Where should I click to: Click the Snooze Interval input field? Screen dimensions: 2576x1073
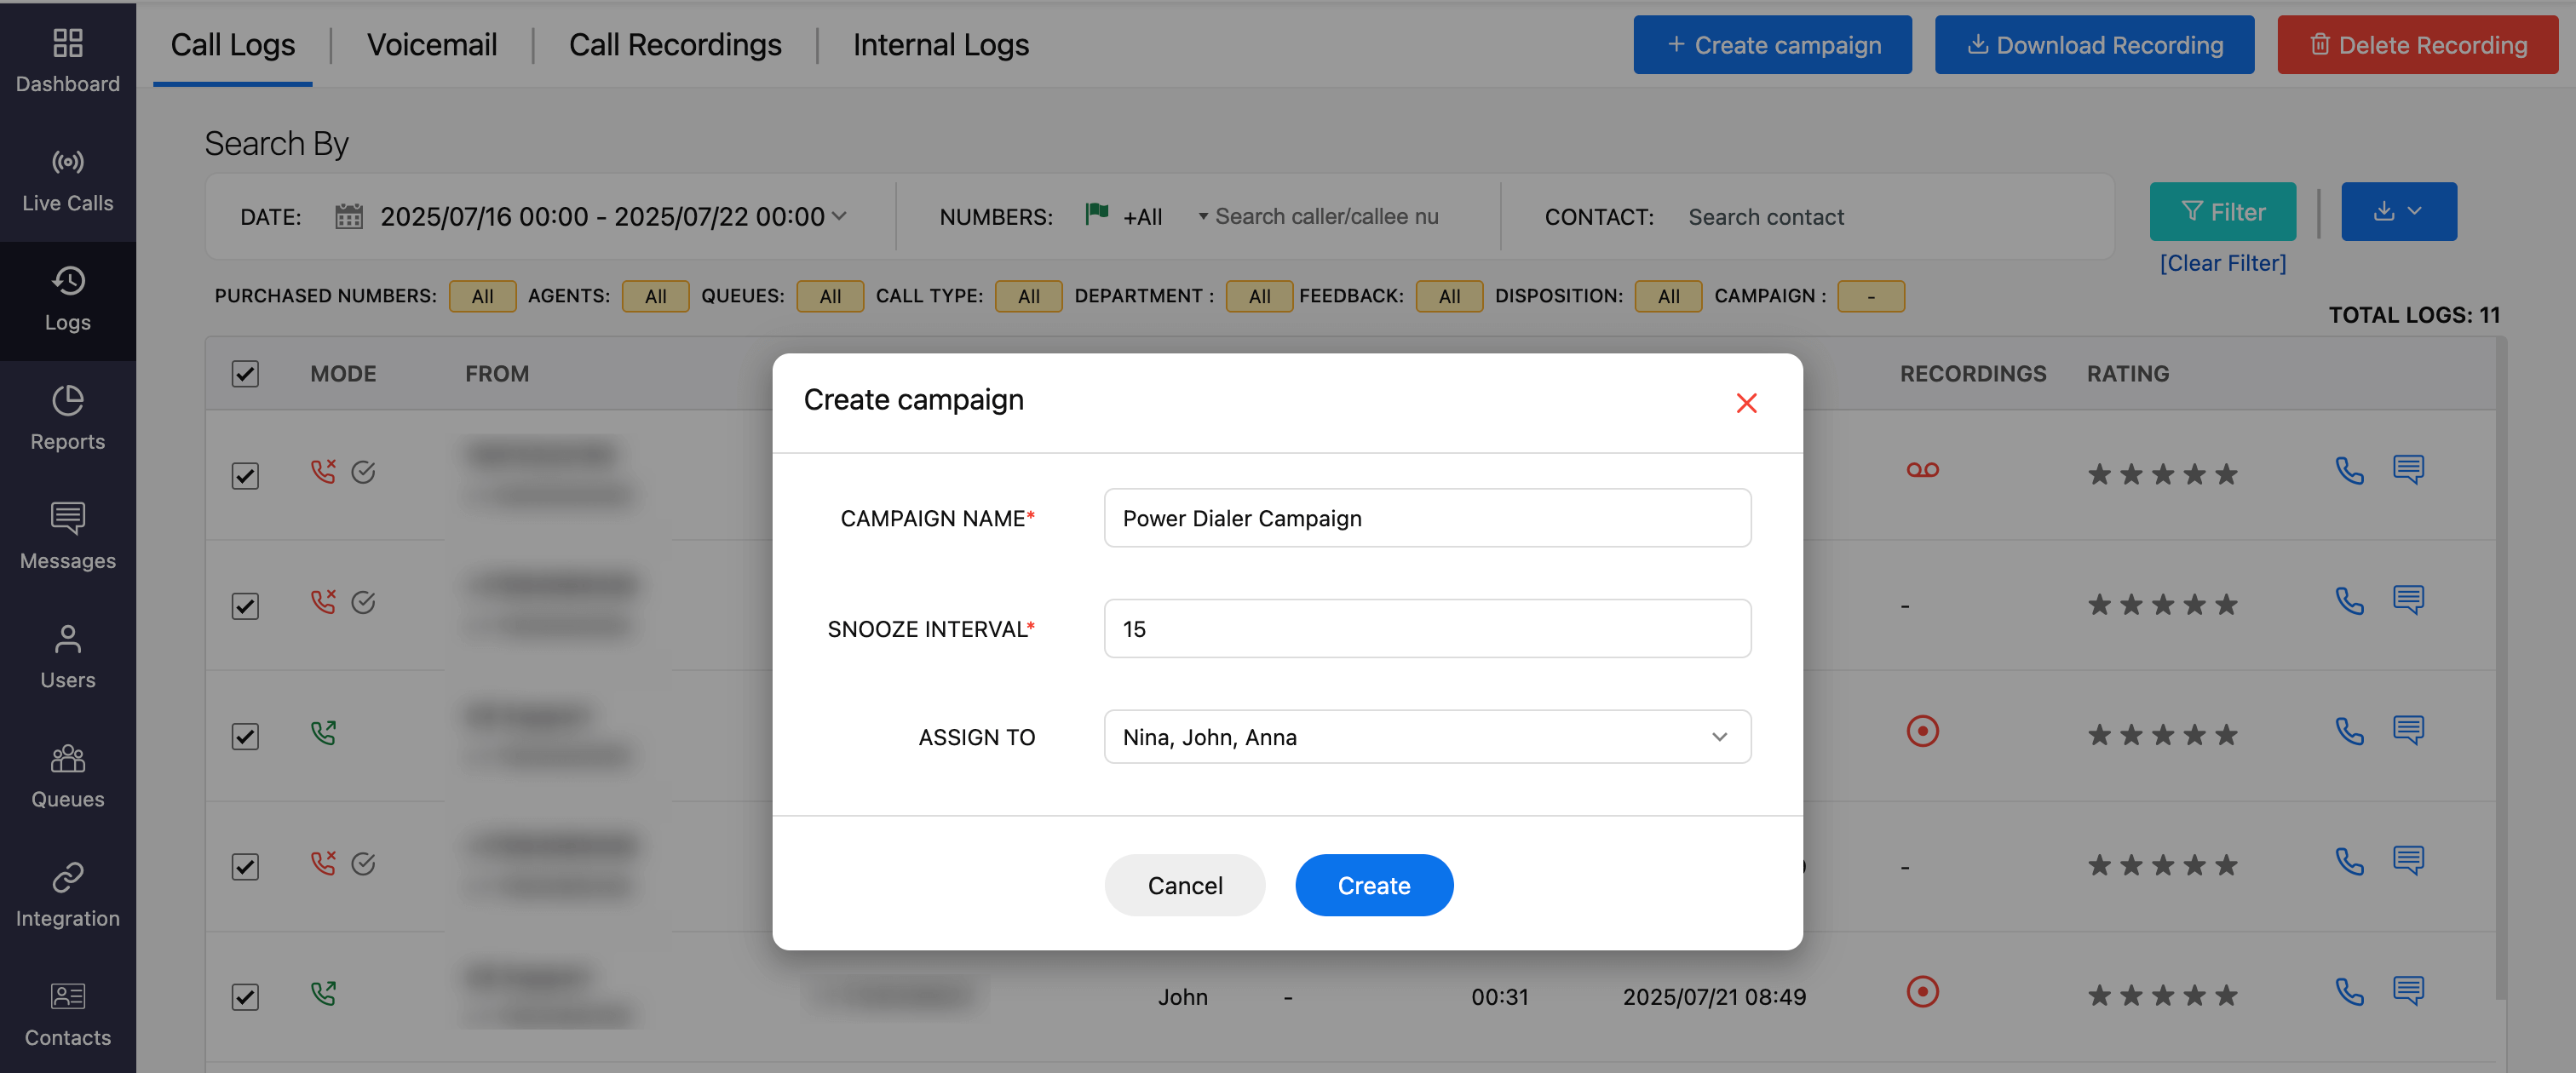pyautogui.click(x=1426, y=629)
